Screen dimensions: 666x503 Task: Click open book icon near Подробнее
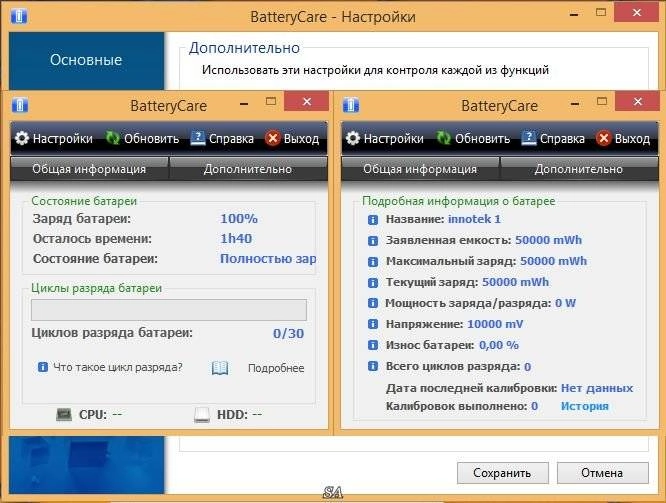coord(220,368)
